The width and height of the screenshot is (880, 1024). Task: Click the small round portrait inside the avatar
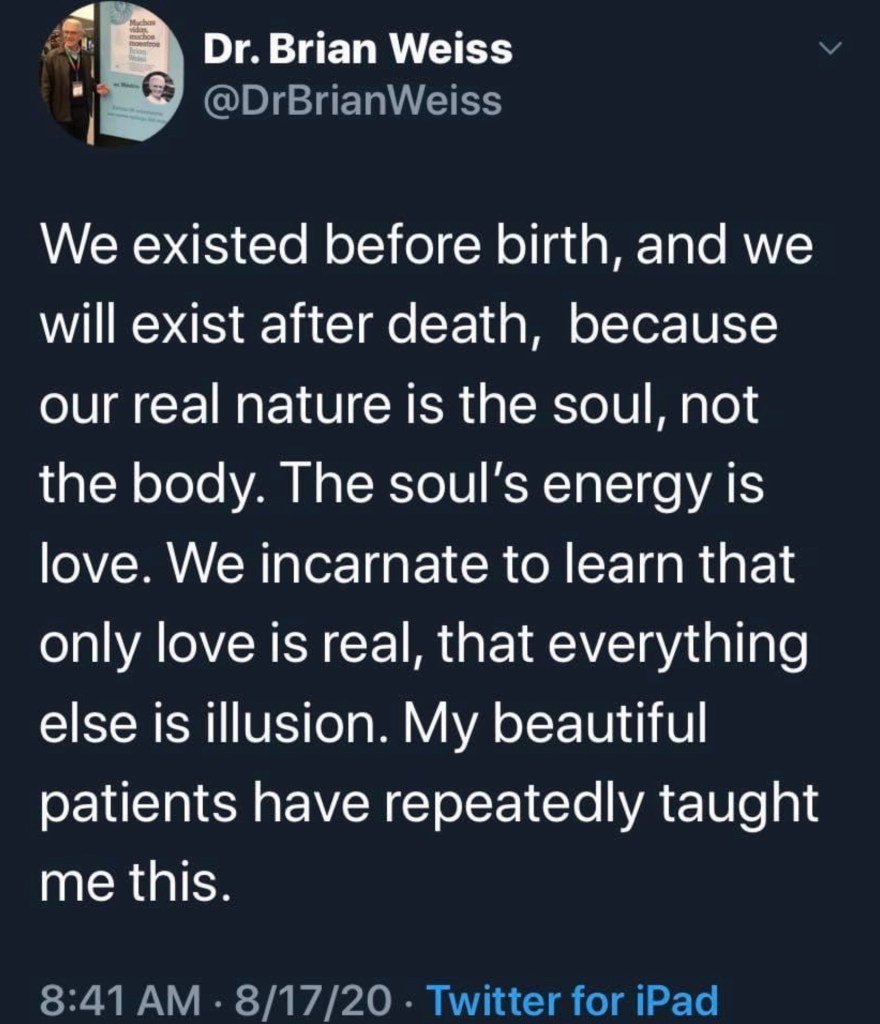click(x=156, y=88)
